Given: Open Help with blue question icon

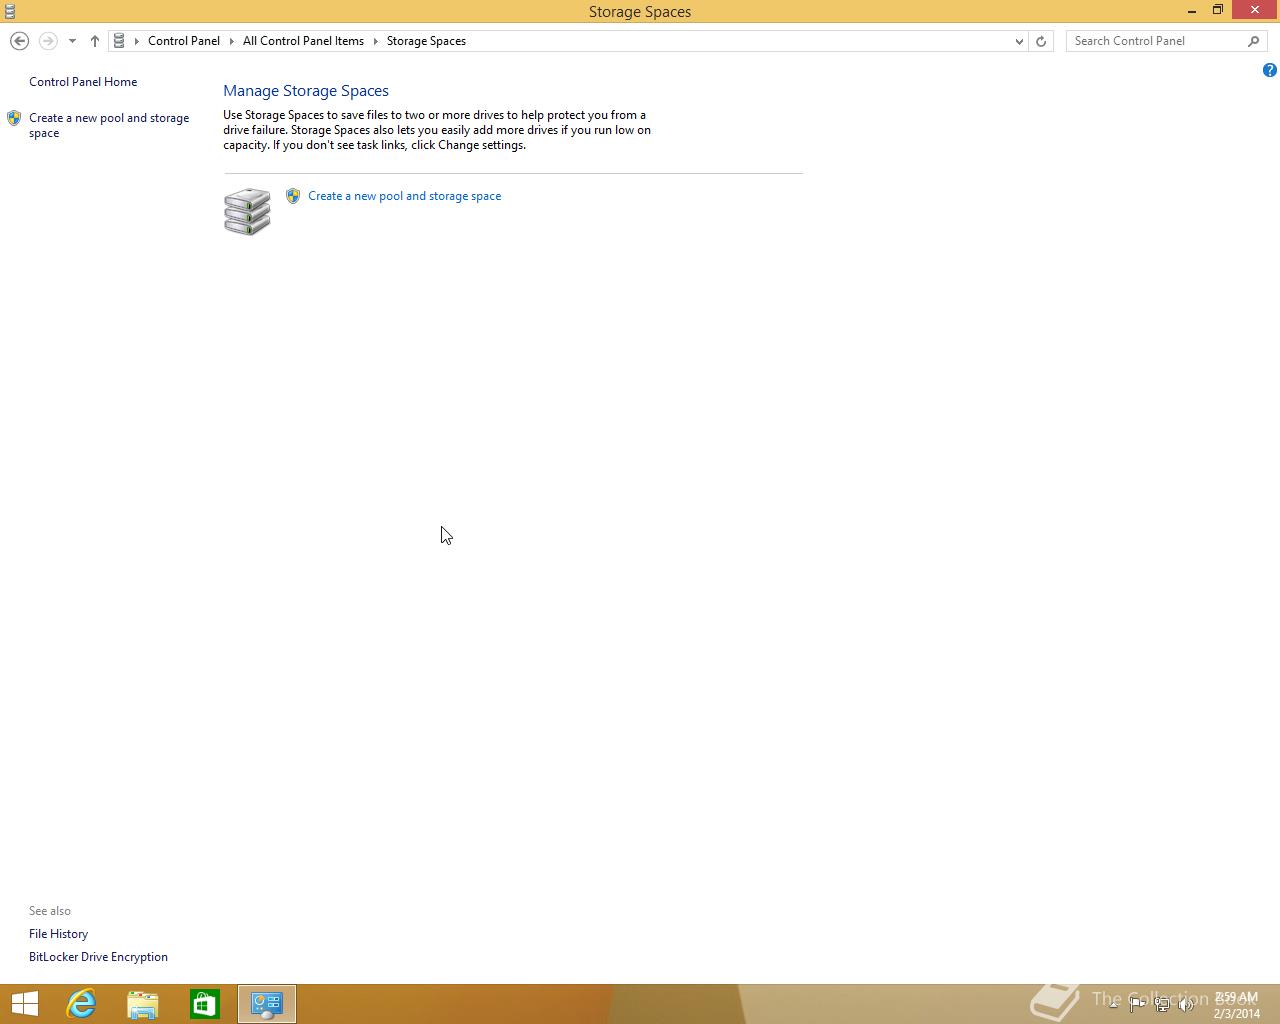Looking at the screenshot, I should tap(1269, 70).
